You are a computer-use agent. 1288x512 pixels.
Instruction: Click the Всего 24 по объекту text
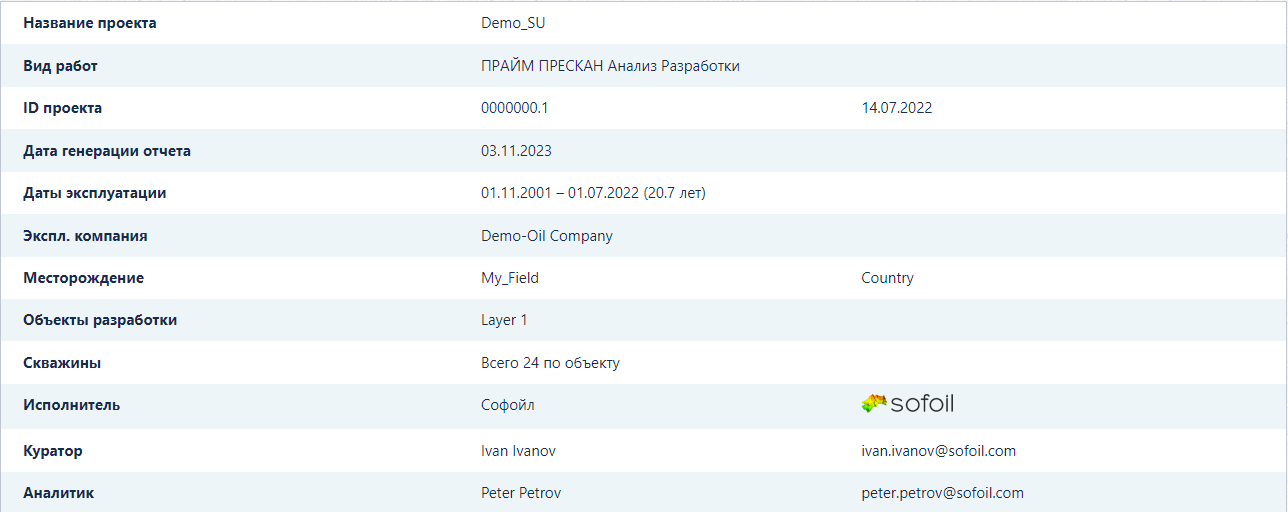[550, 363]
